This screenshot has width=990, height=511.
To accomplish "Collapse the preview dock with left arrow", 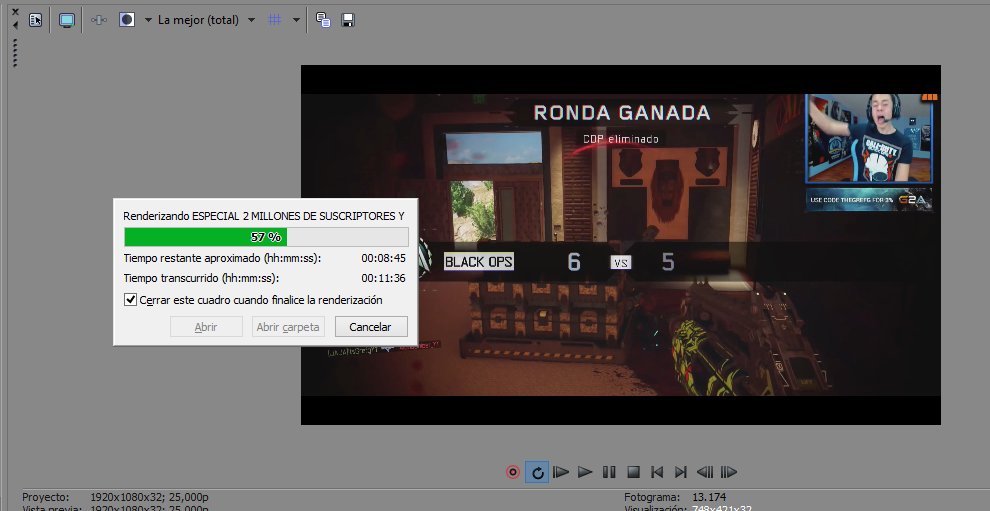I will coord(15,25).
